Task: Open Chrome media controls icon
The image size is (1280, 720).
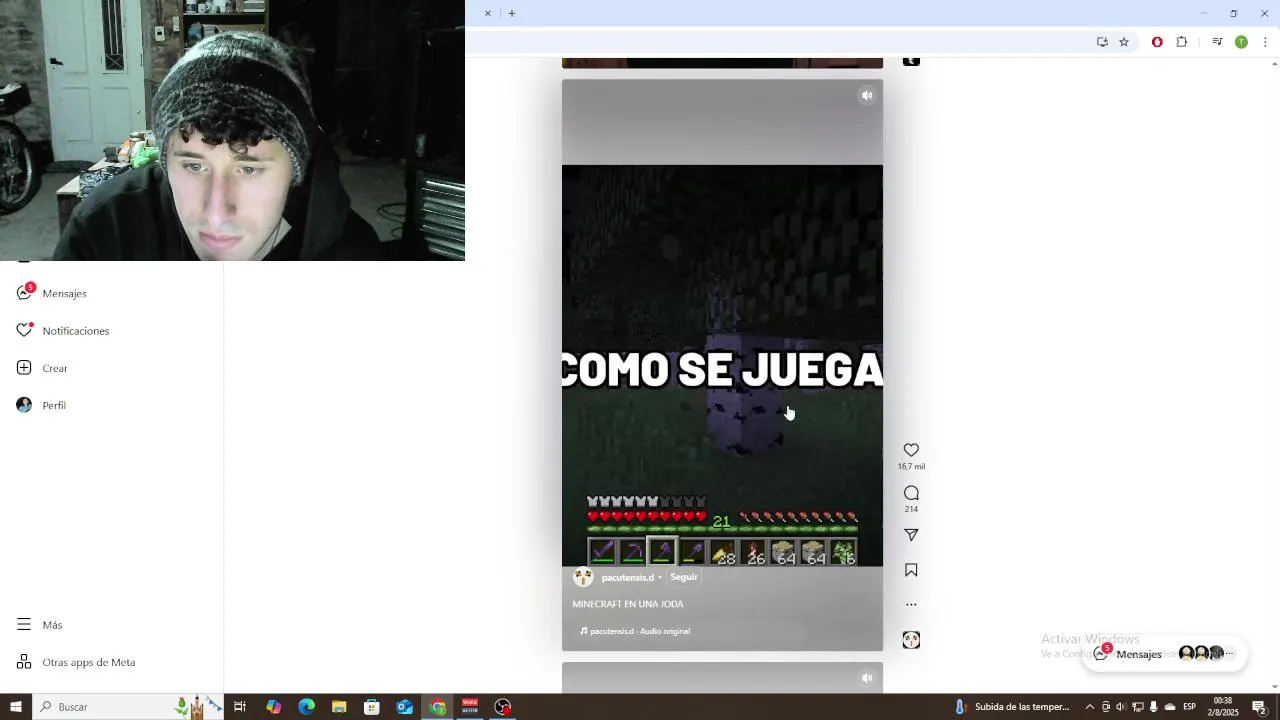Action: click(x=1217, y=42)
